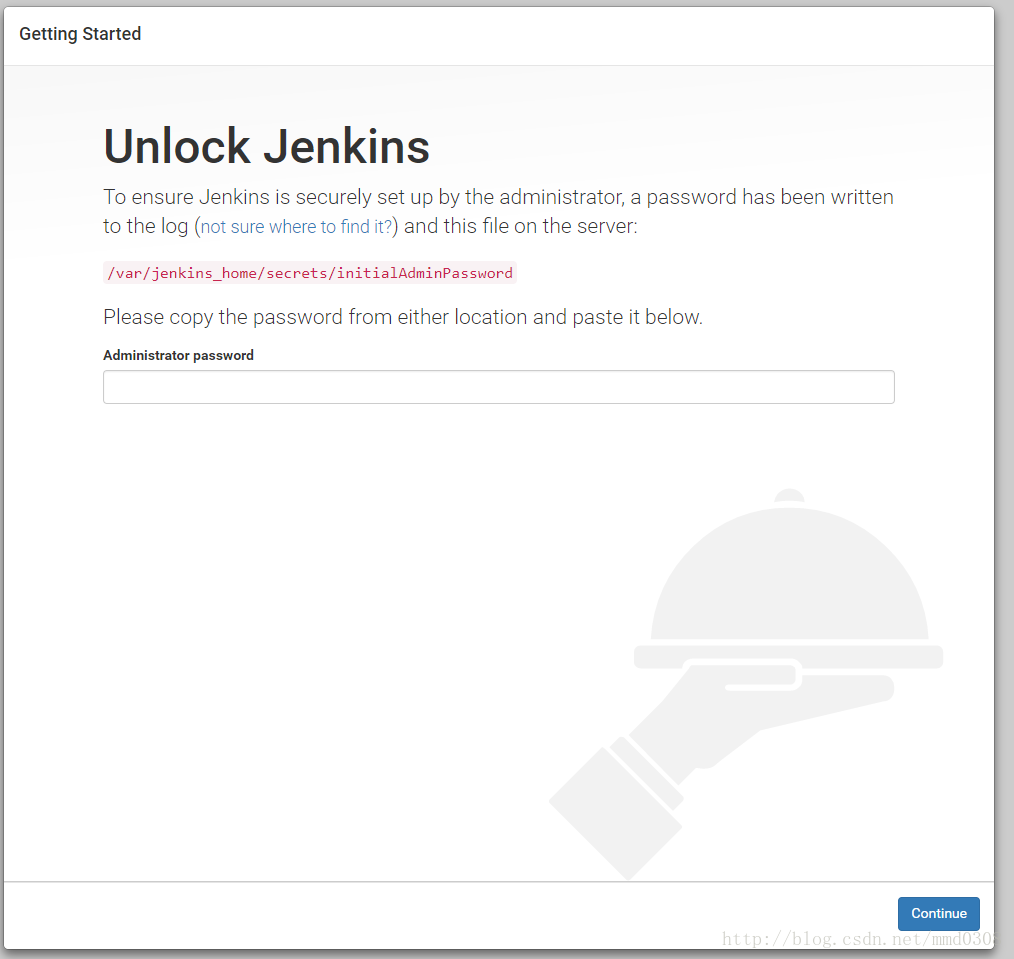Viewport: 1014px width, 959px height.
Task: Click 'Please copy the password' instruction text
Action: 401,317
